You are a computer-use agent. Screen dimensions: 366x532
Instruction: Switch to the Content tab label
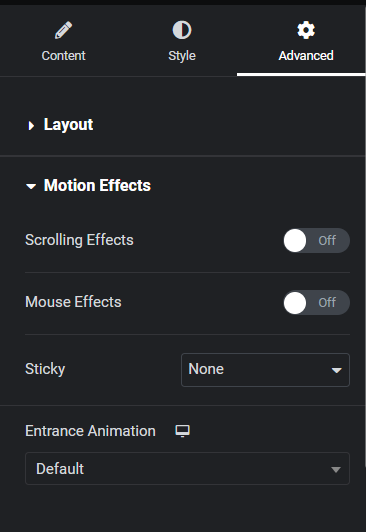(63, 56)
